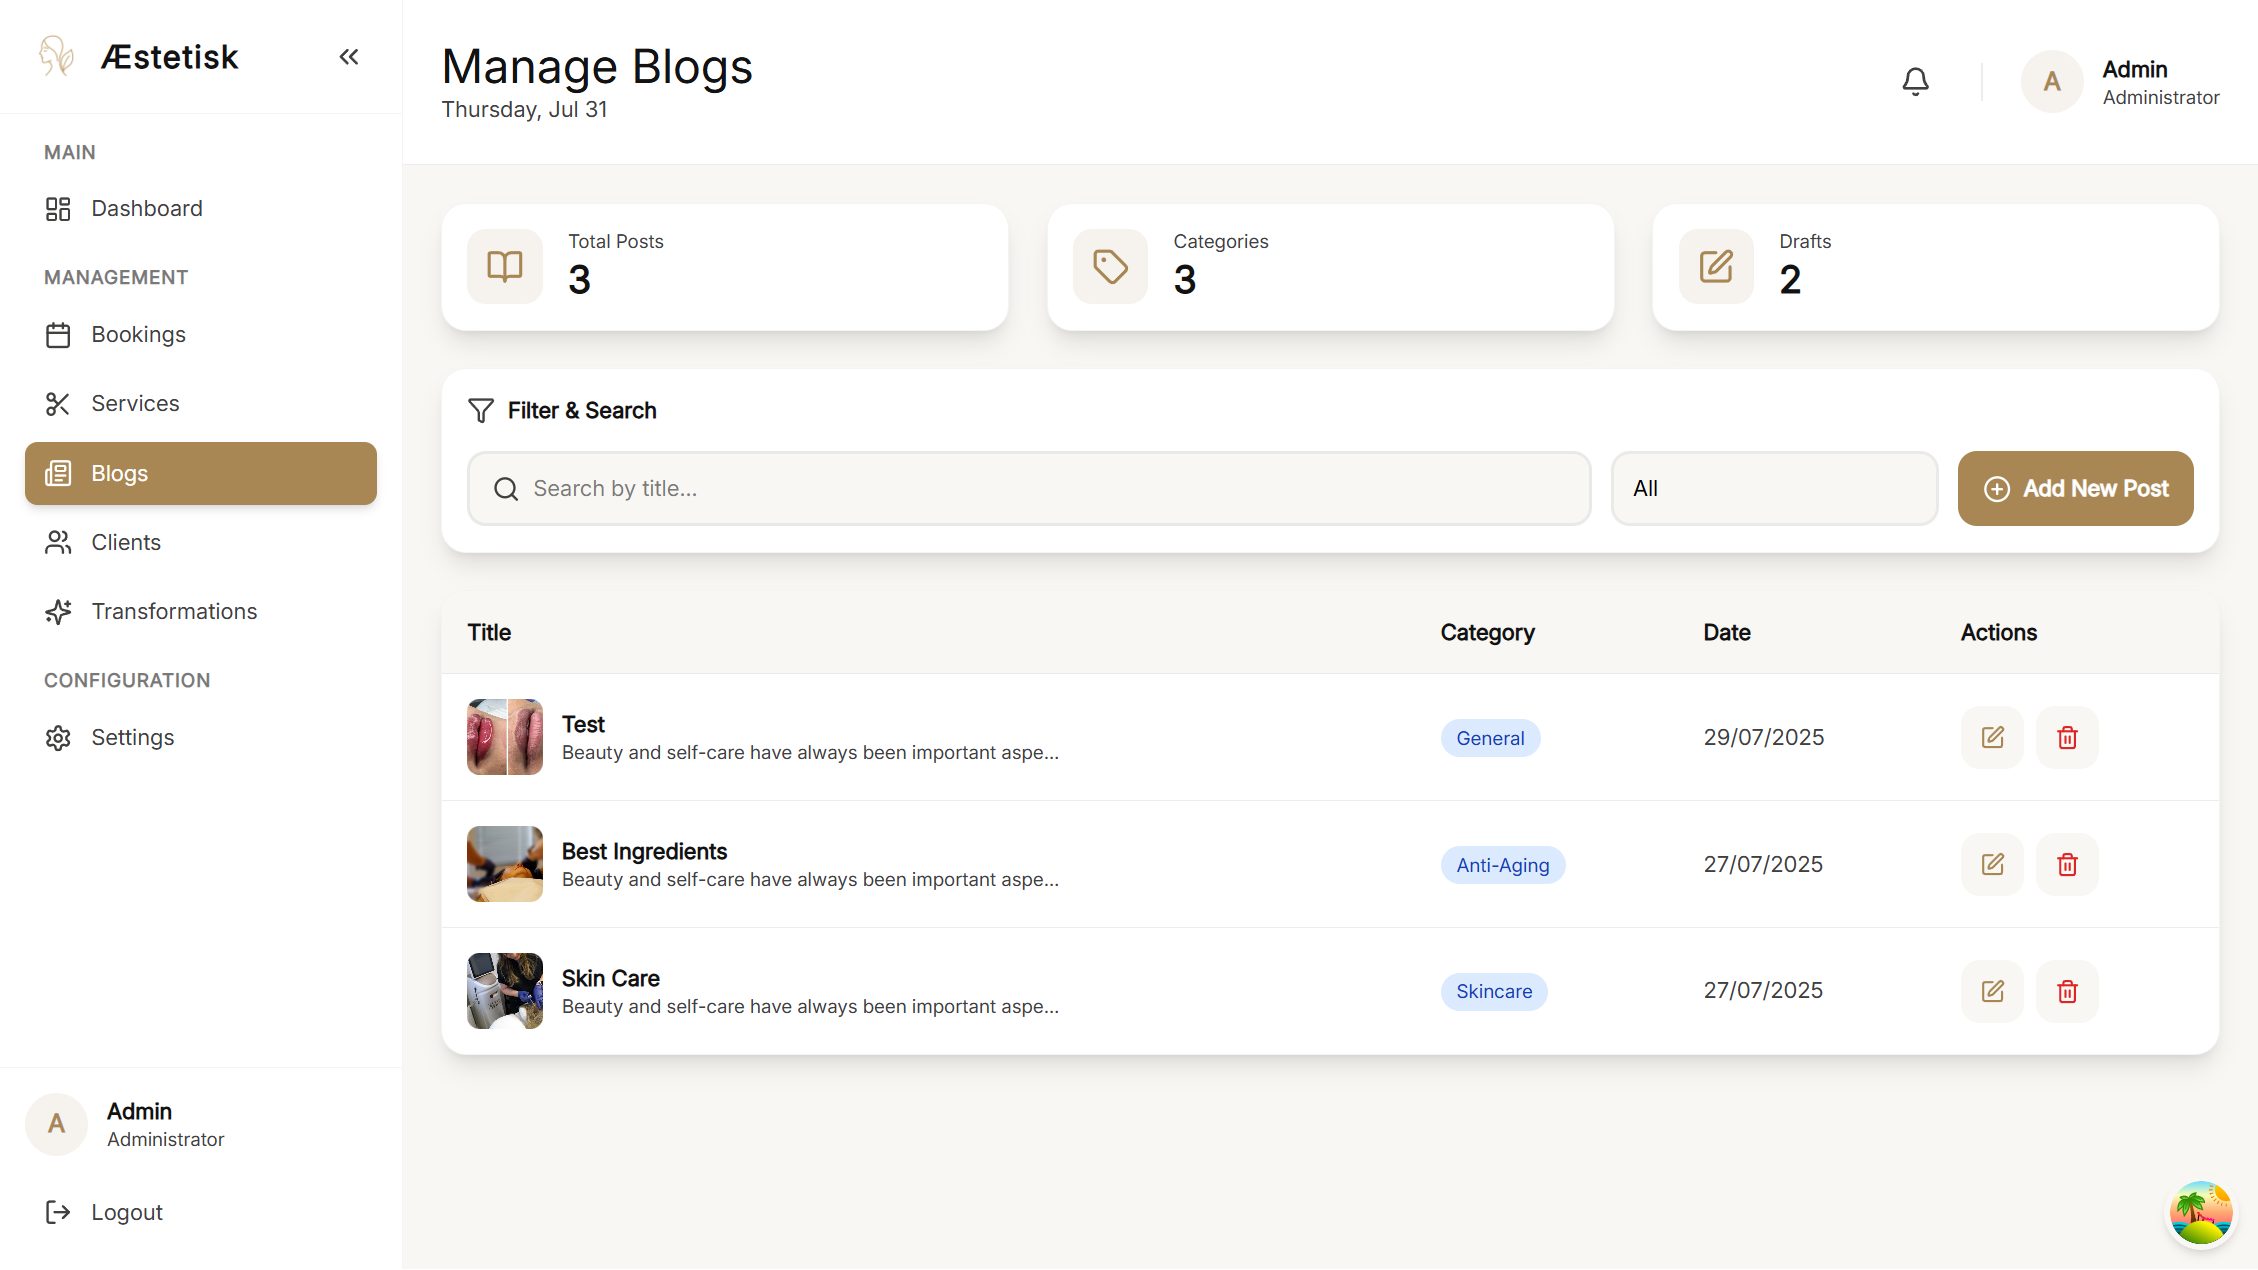Open the notifications bell icon

[1915, 81]
